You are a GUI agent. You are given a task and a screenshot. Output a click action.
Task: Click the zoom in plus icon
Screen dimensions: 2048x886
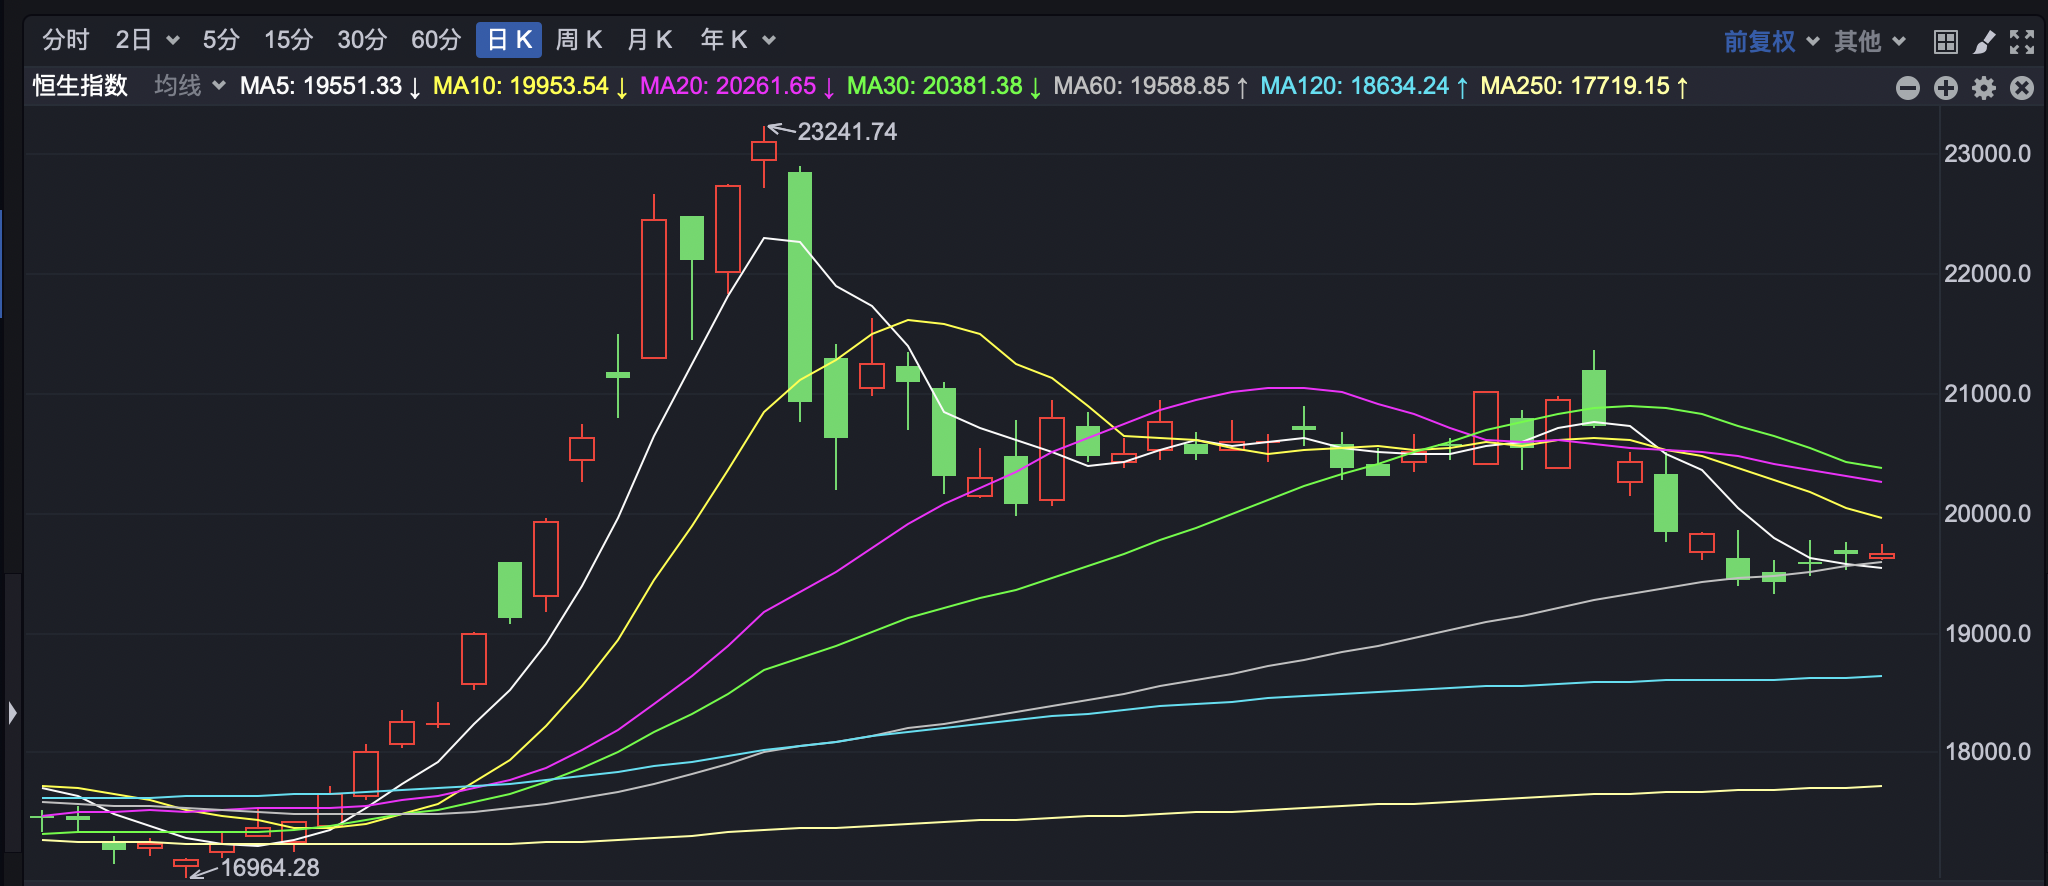coord(1946,88)
